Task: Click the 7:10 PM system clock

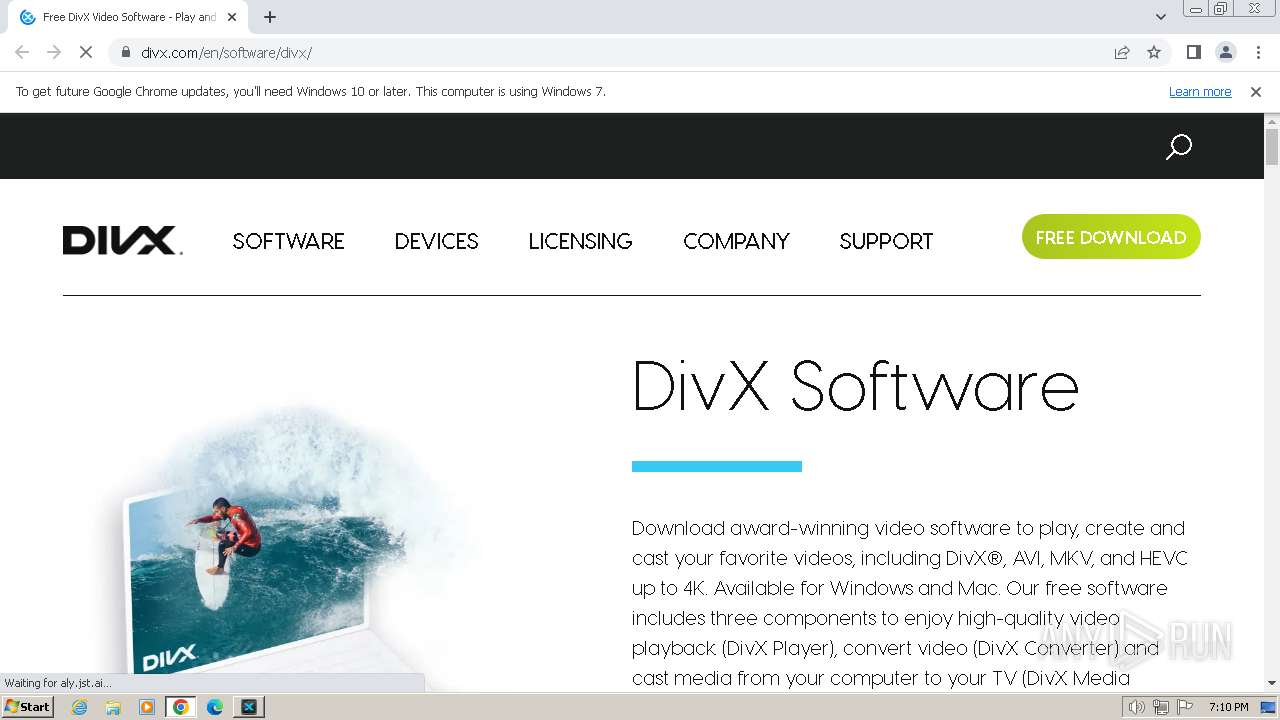Action: (1229, 707)
